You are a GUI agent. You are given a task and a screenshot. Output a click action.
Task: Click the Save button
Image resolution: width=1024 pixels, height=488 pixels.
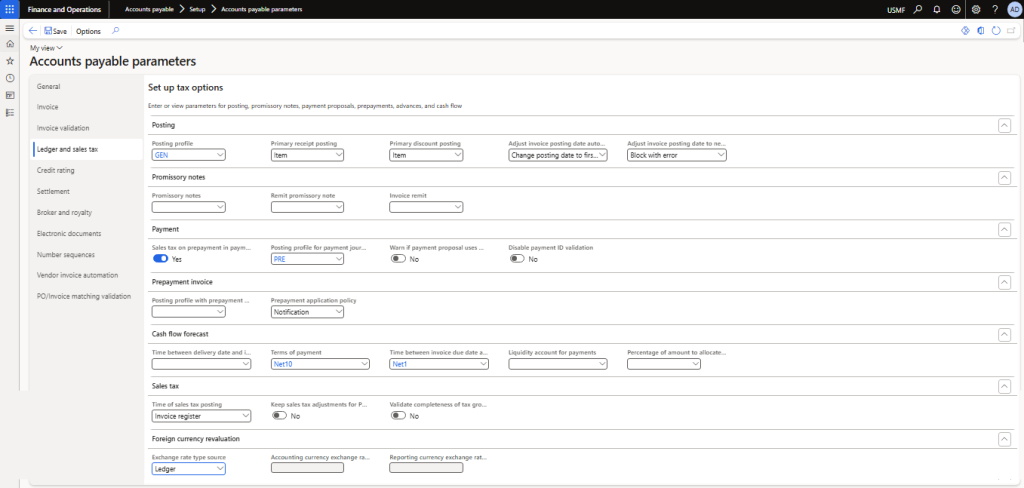(x=56, y=31)
